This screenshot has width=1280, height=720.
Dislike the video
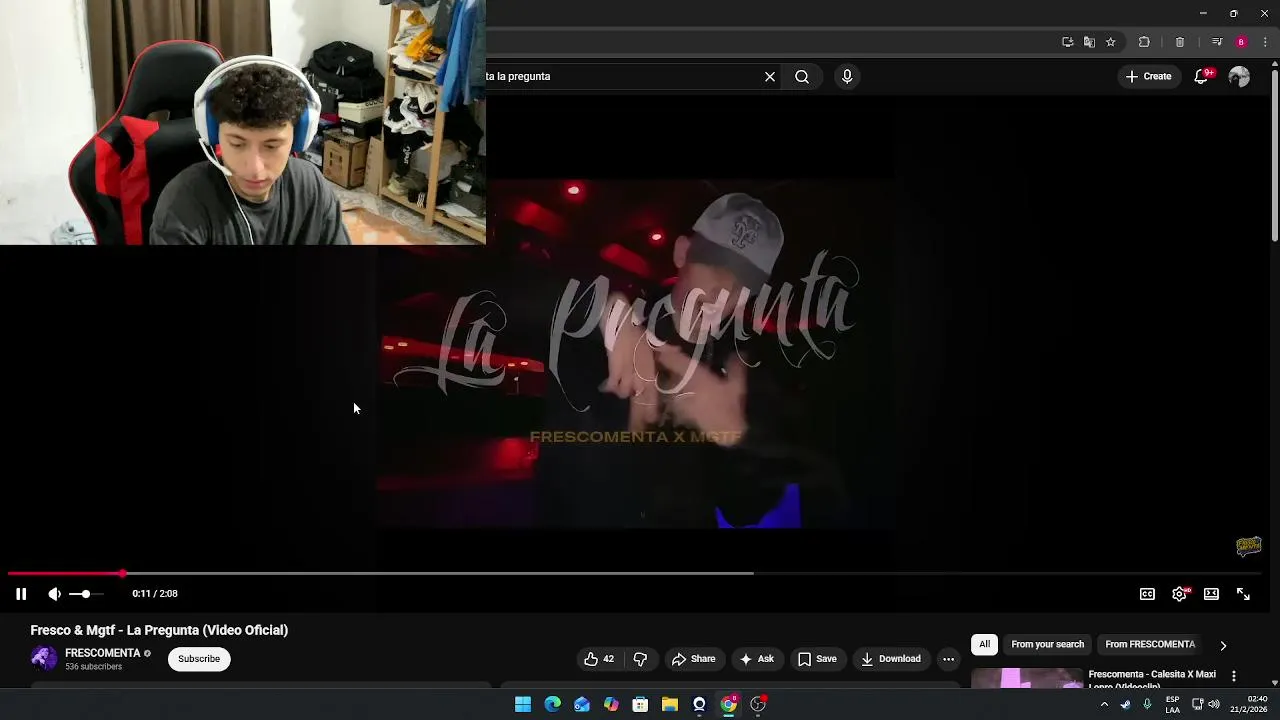pos(640,659)
